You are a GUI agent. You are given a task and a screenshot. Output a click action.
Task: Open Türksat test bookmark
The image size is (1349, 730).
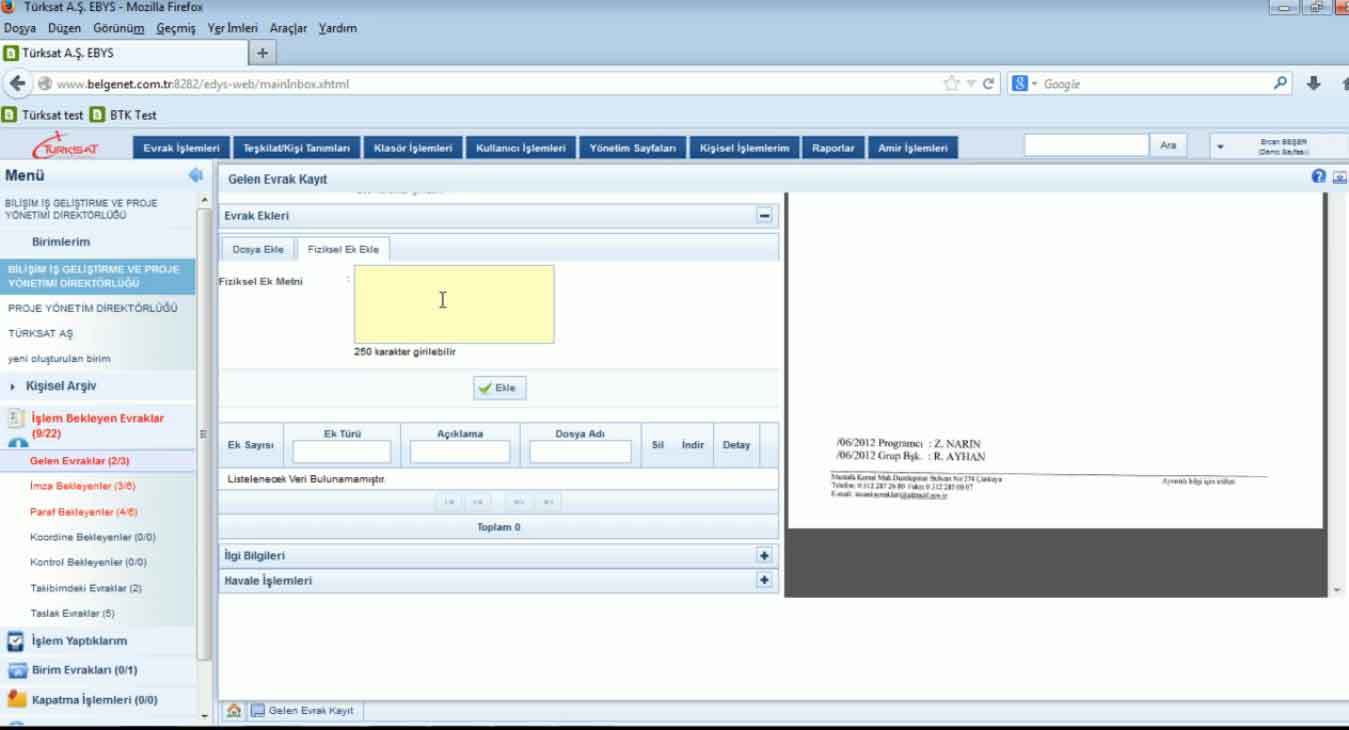tap(44, 115)
